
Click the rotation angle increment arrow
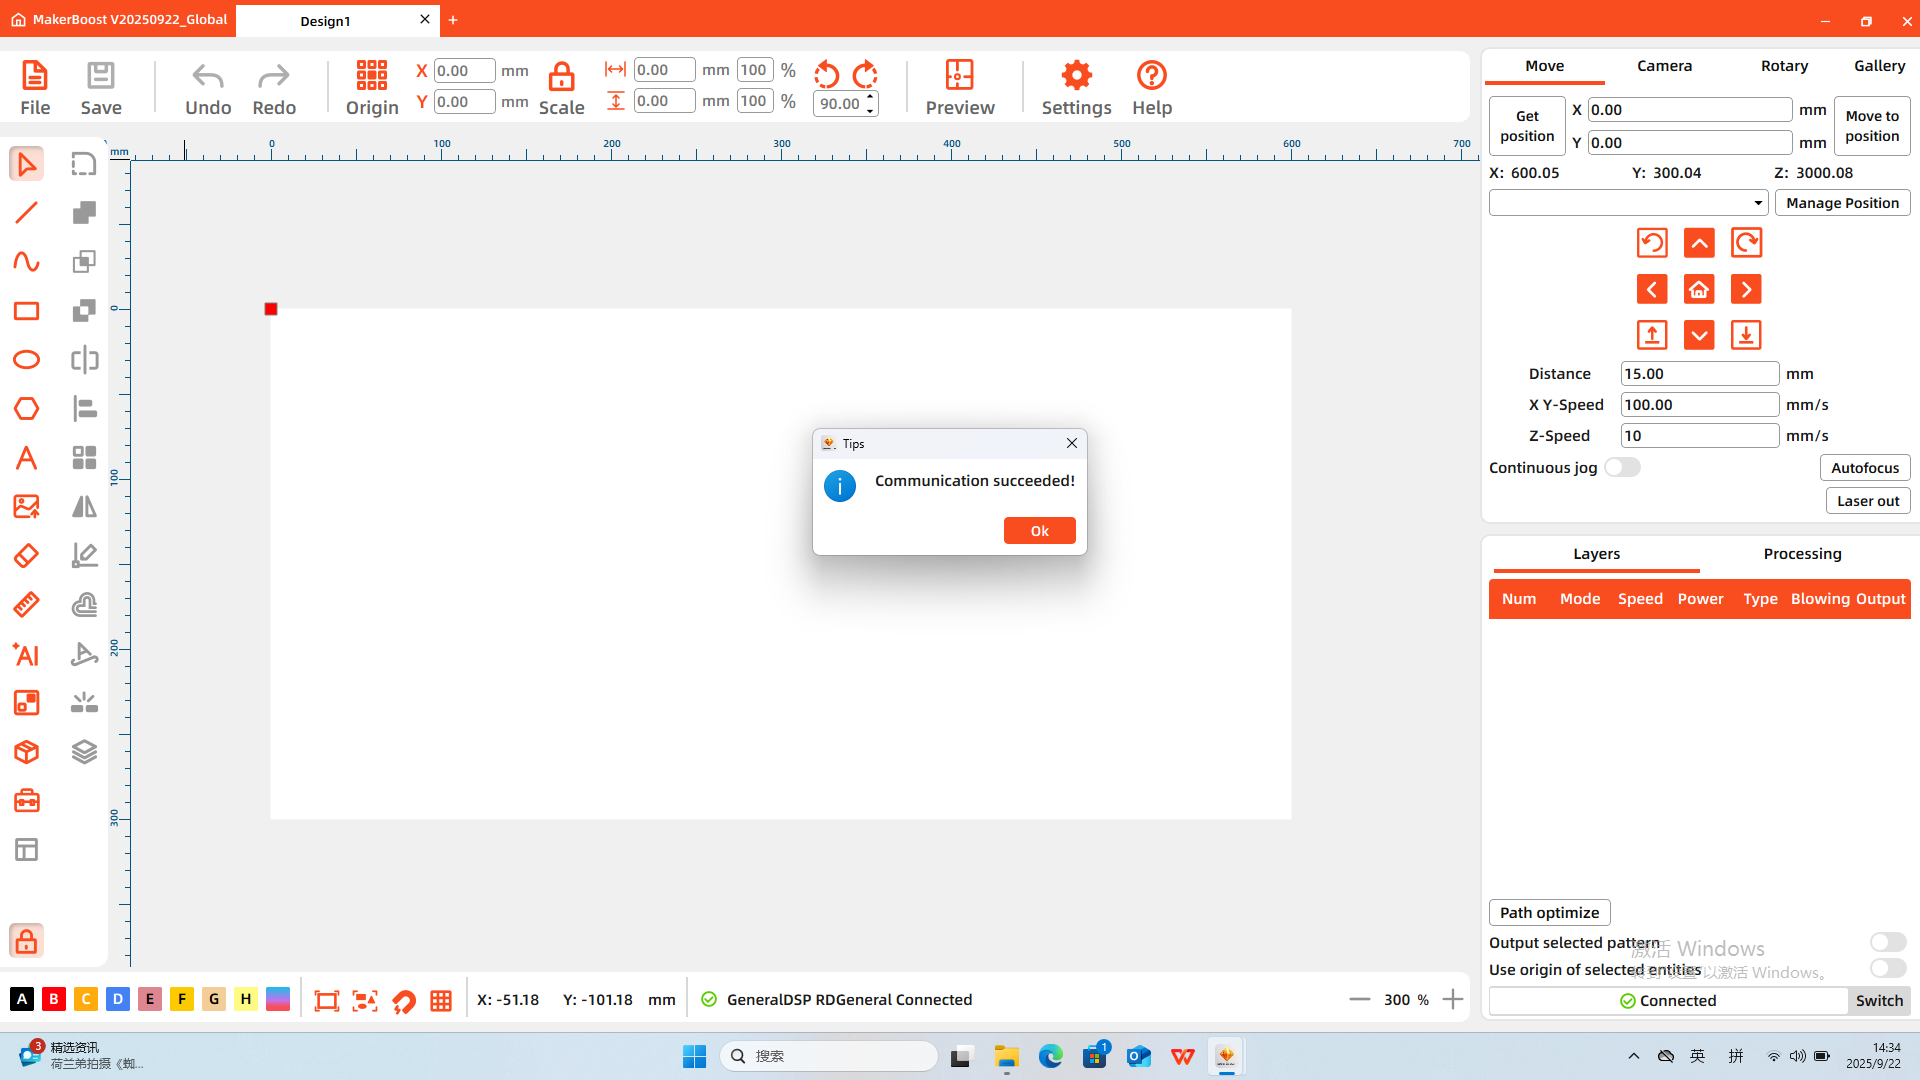tap(871, 97)
